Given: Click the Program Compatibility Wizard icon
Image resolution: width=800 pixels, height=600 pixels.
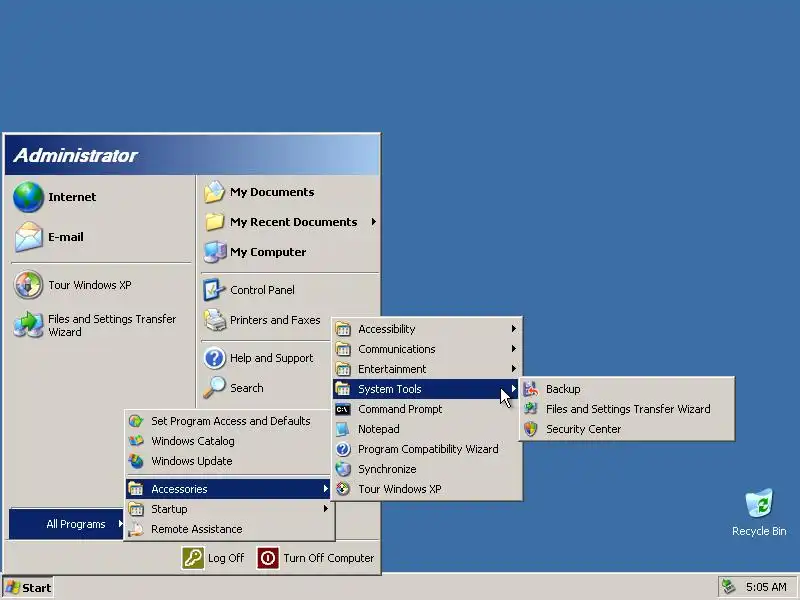Looking at the screenshot, I should pyautogui.click(x=343, y=449).
